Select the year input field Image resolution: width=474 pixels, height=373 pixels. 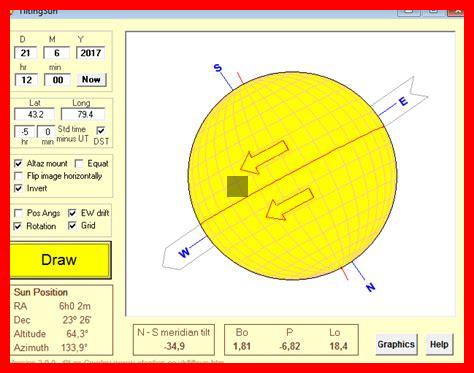(90, 53)
